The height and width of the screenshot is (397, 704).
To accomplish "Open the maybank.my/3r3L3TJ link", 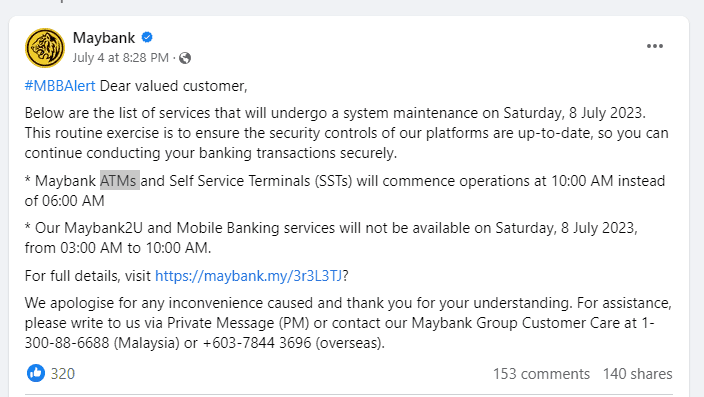I will pyautogui.click(x=249, y=276).
